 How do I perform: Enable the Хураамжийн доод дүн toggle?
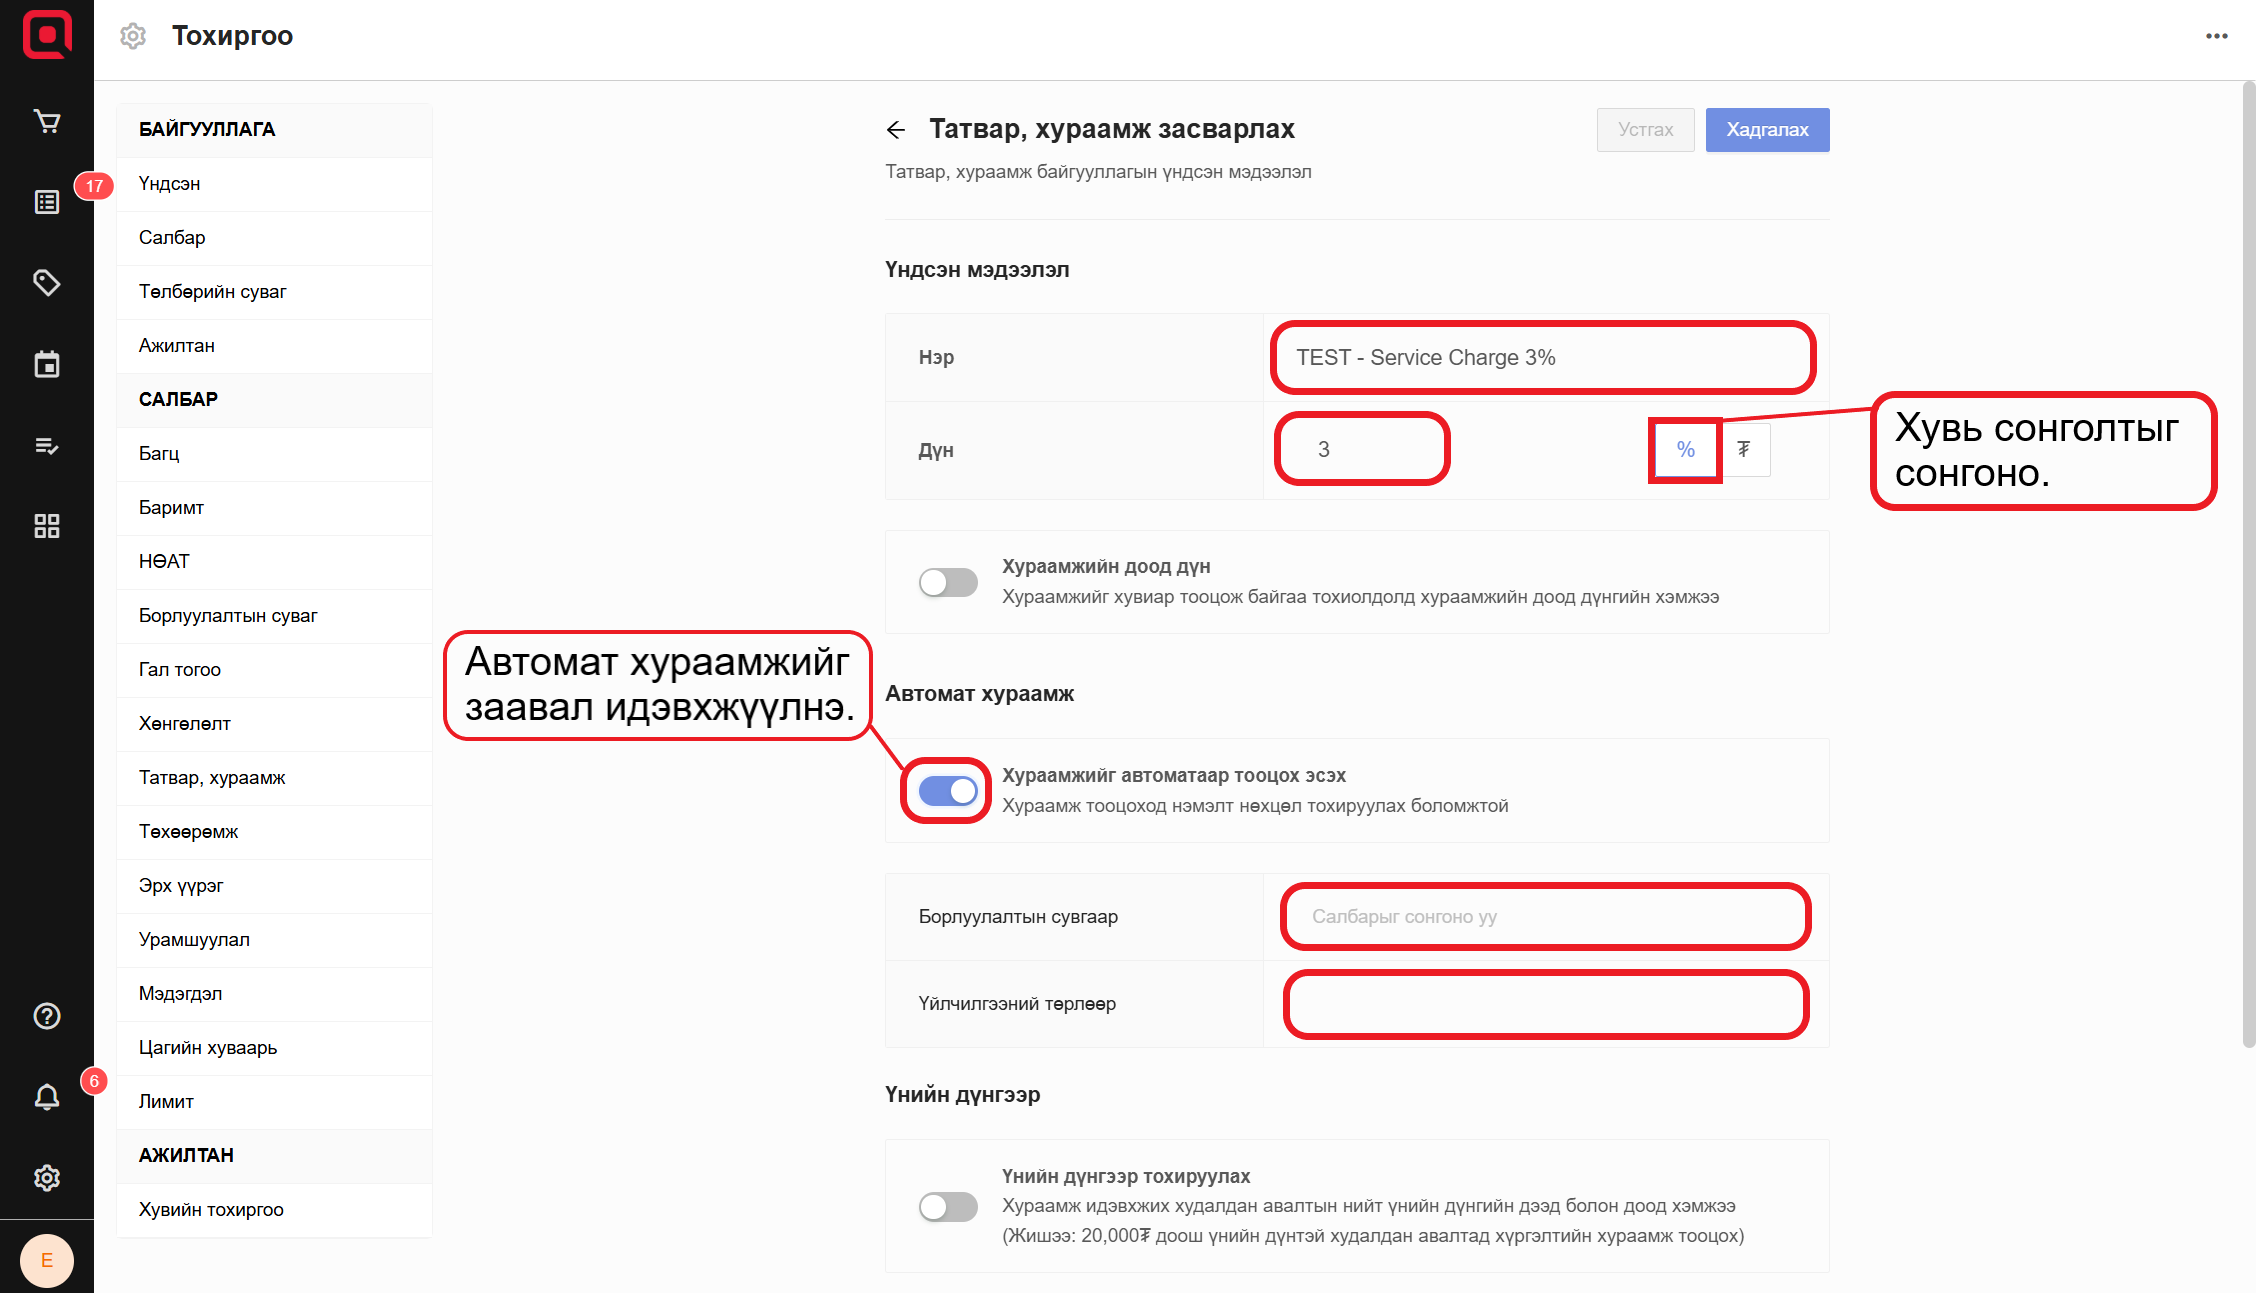coord(948,582)
